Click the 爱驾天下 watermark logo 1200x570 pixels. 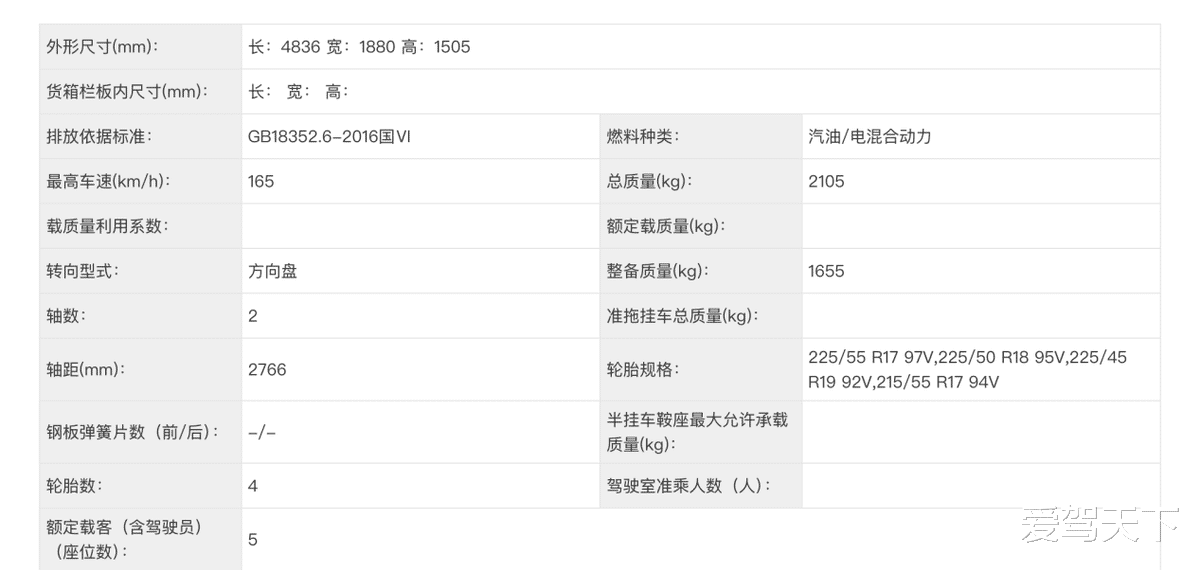(x=1100, y=524)
